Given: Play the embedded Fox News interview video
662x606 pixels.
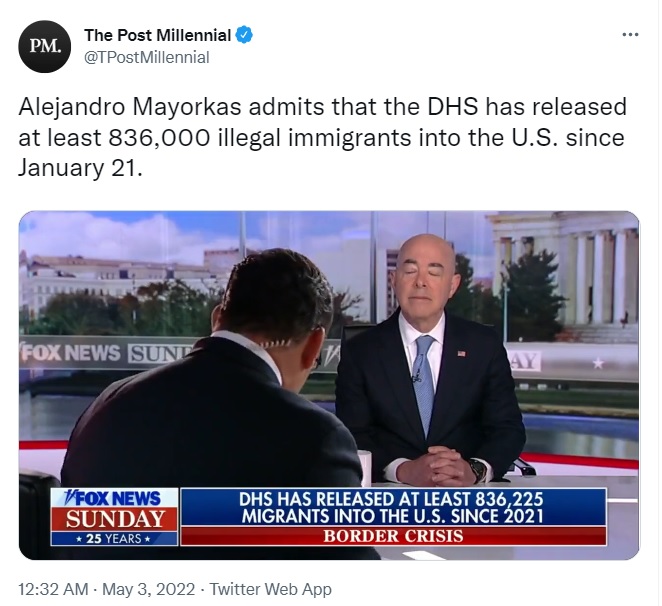Looking at the screenshot, I should tap(329, 385).
